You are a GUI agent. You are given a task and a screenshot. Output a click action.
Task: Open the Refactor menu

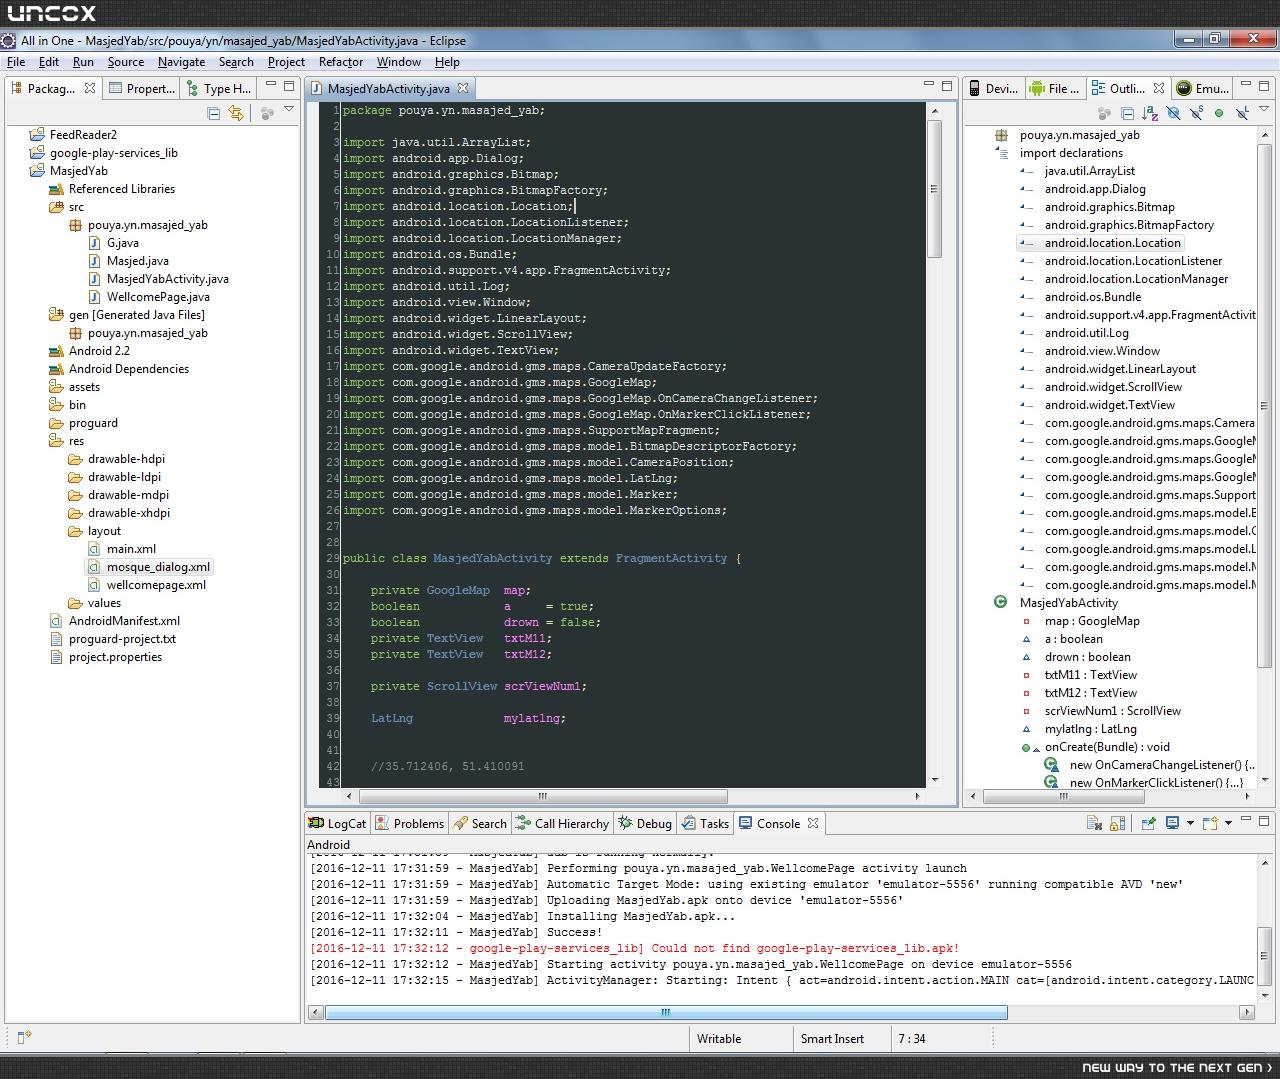coord(340,62)
